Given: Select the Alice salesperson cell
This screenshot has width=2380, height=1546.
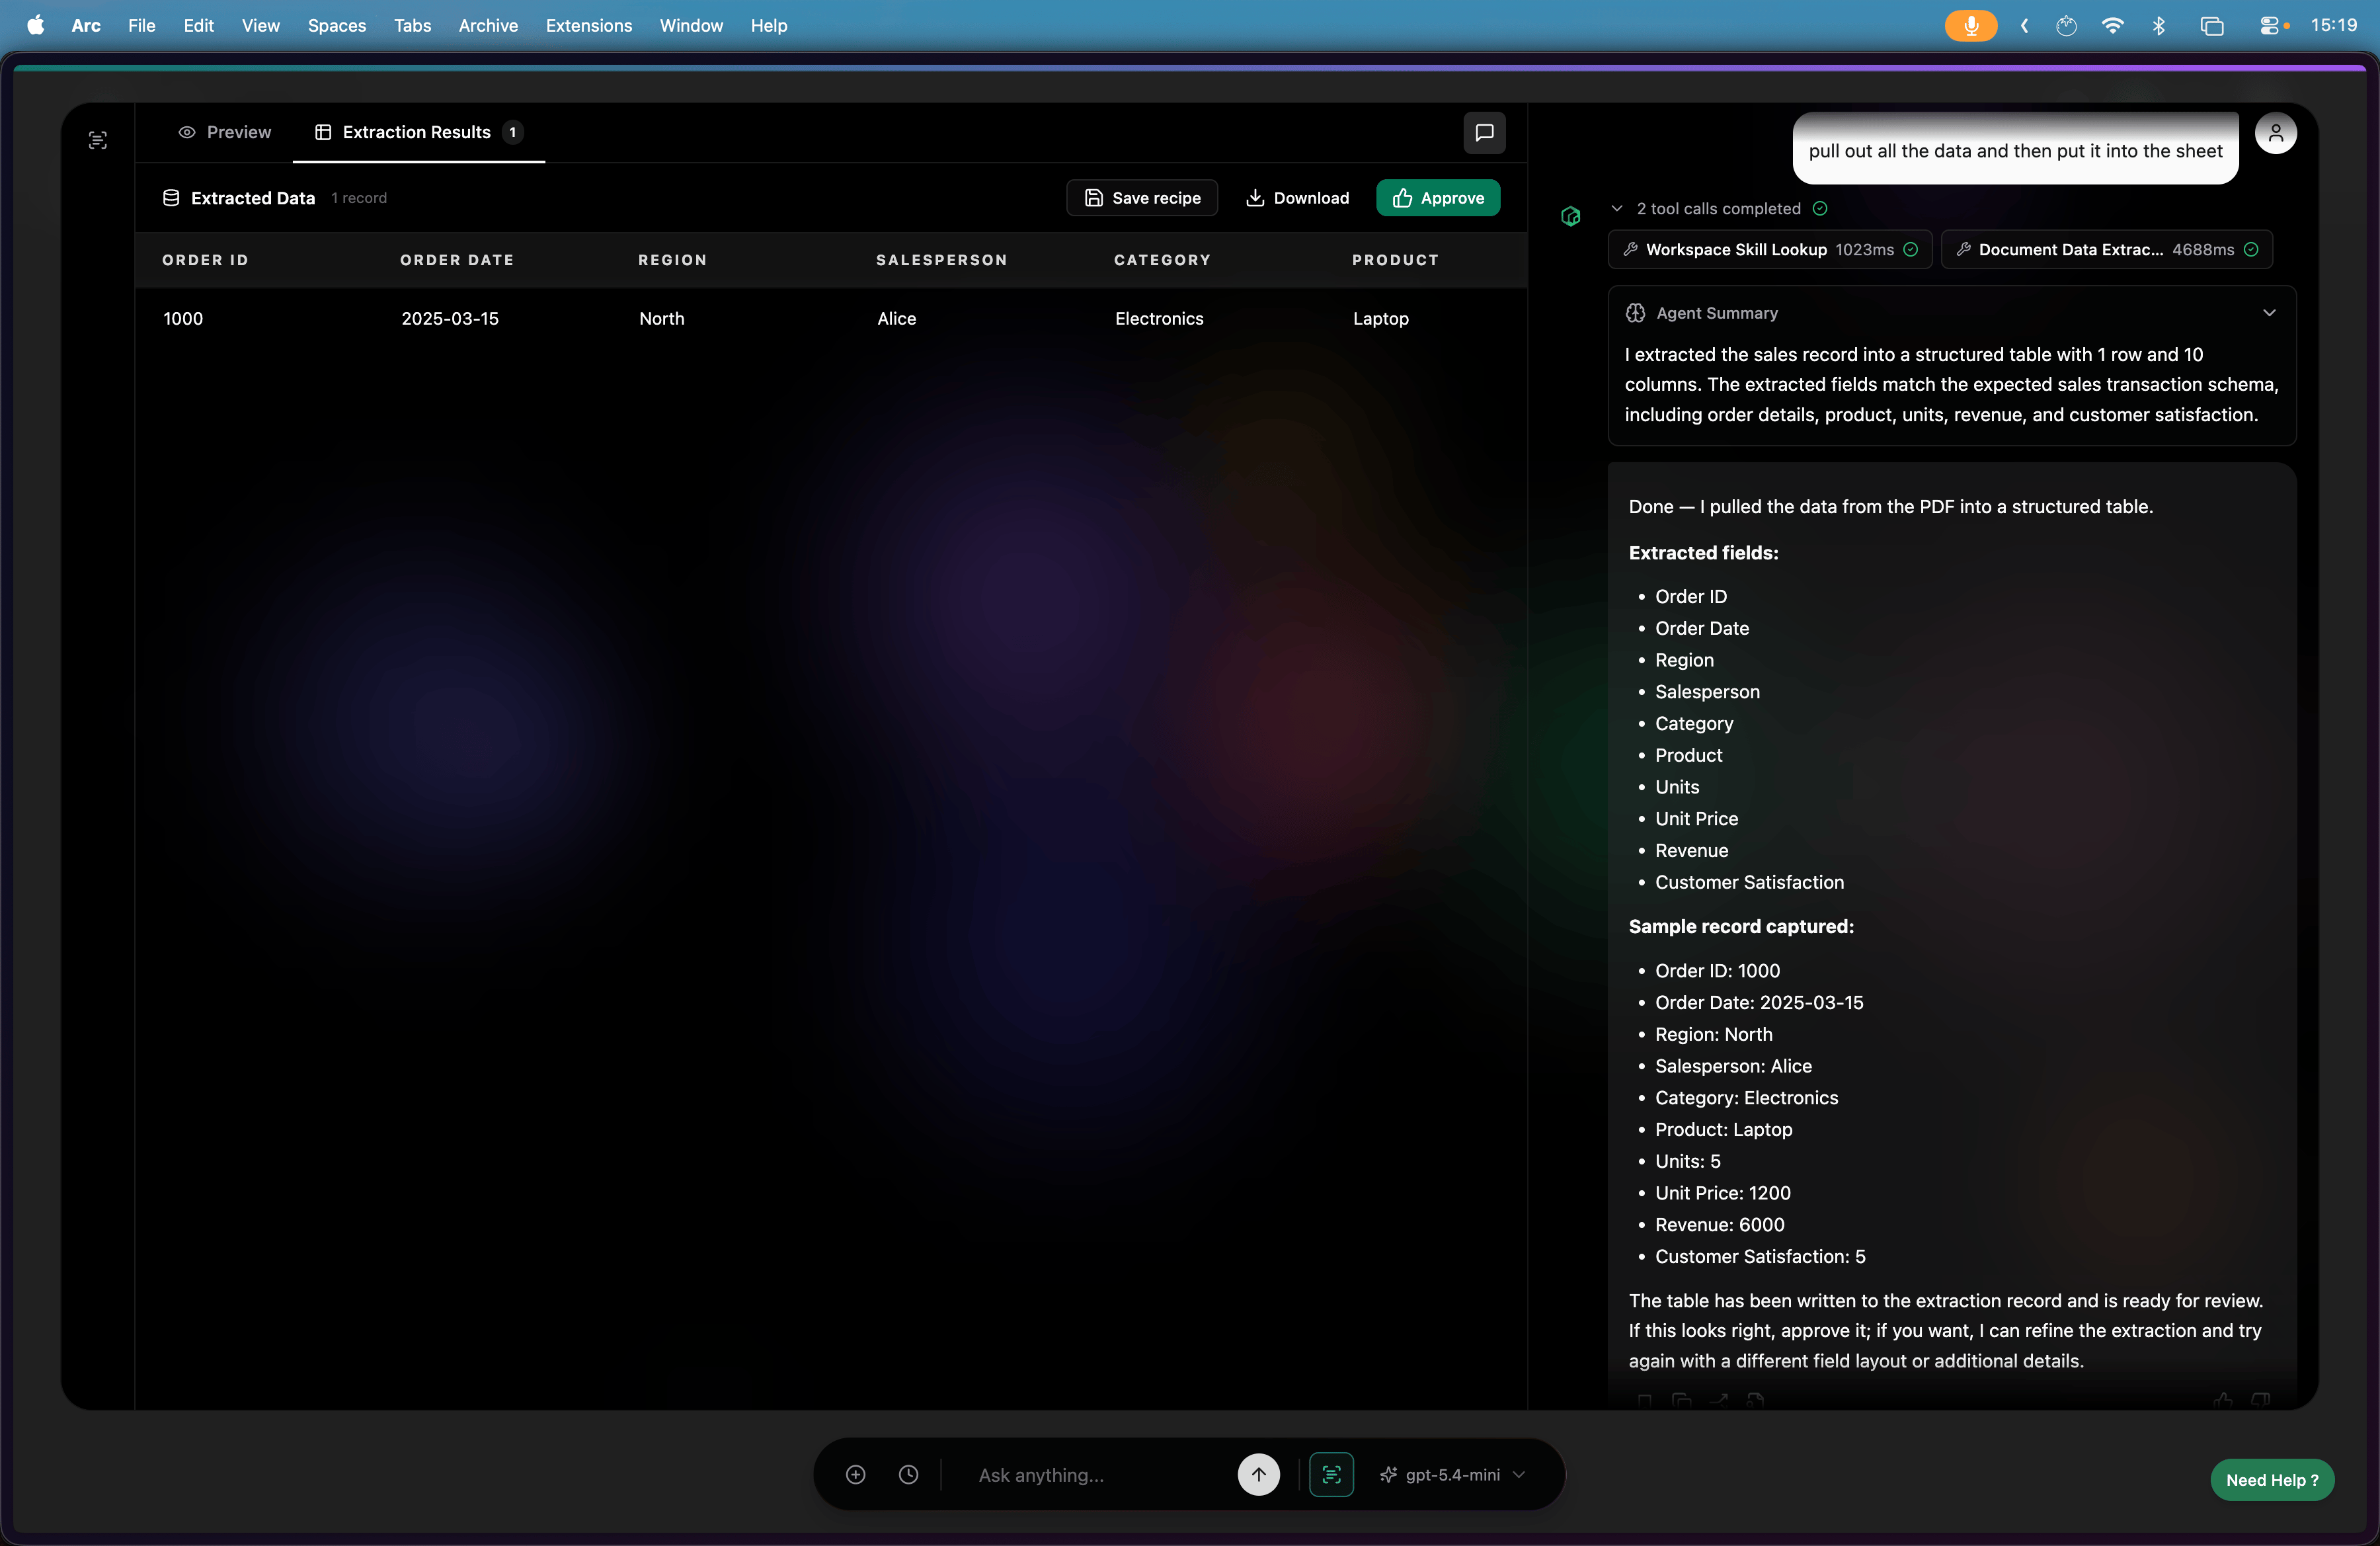Looking at the screenshot, I should click(x=897, y=318).
